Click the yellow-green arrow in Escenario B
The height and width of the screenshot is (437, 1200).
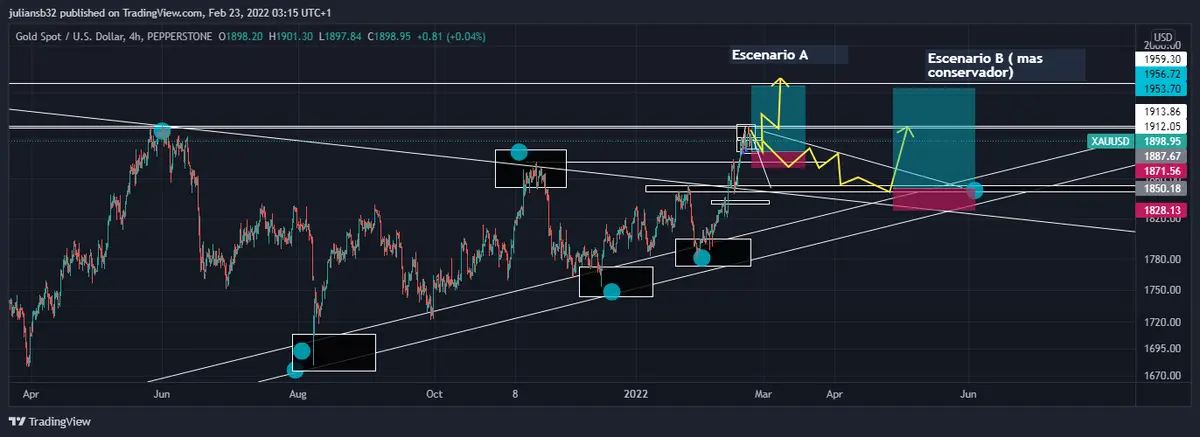(908, 132)
